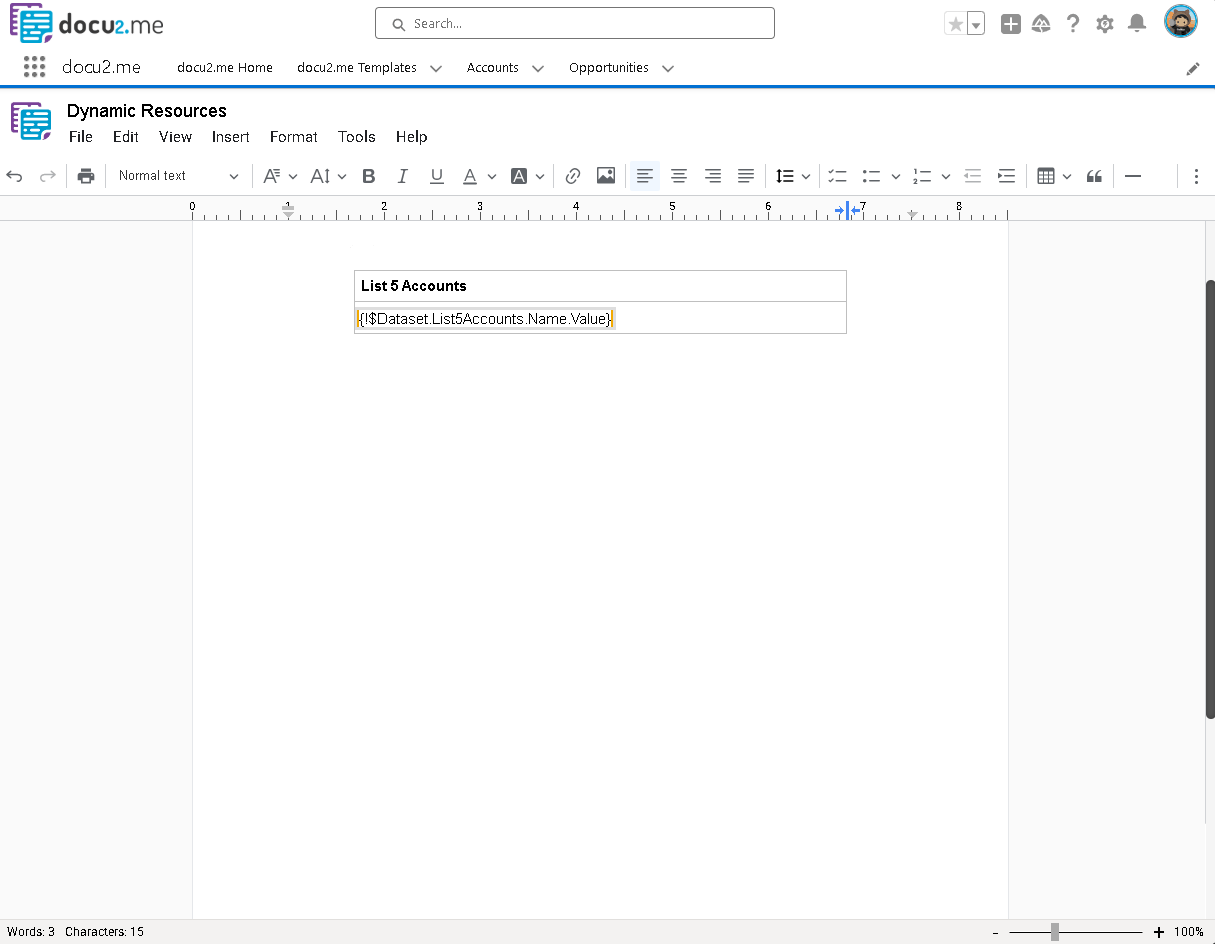Click the redo arrow in the toolbar
Viewport: 1215px width, 944px height.
point(47,176)
